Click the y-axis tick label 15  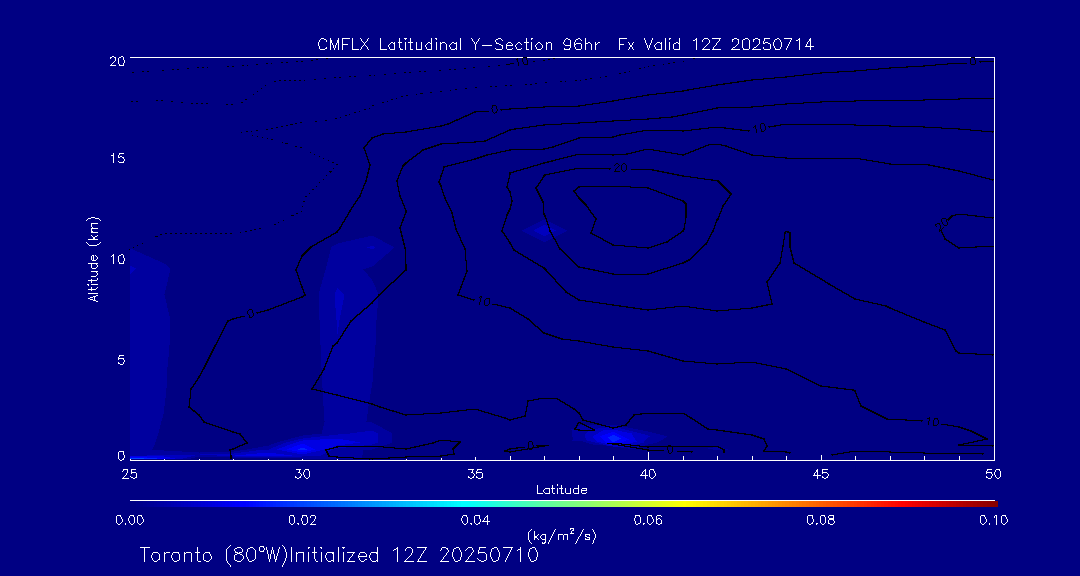point(118,158)
